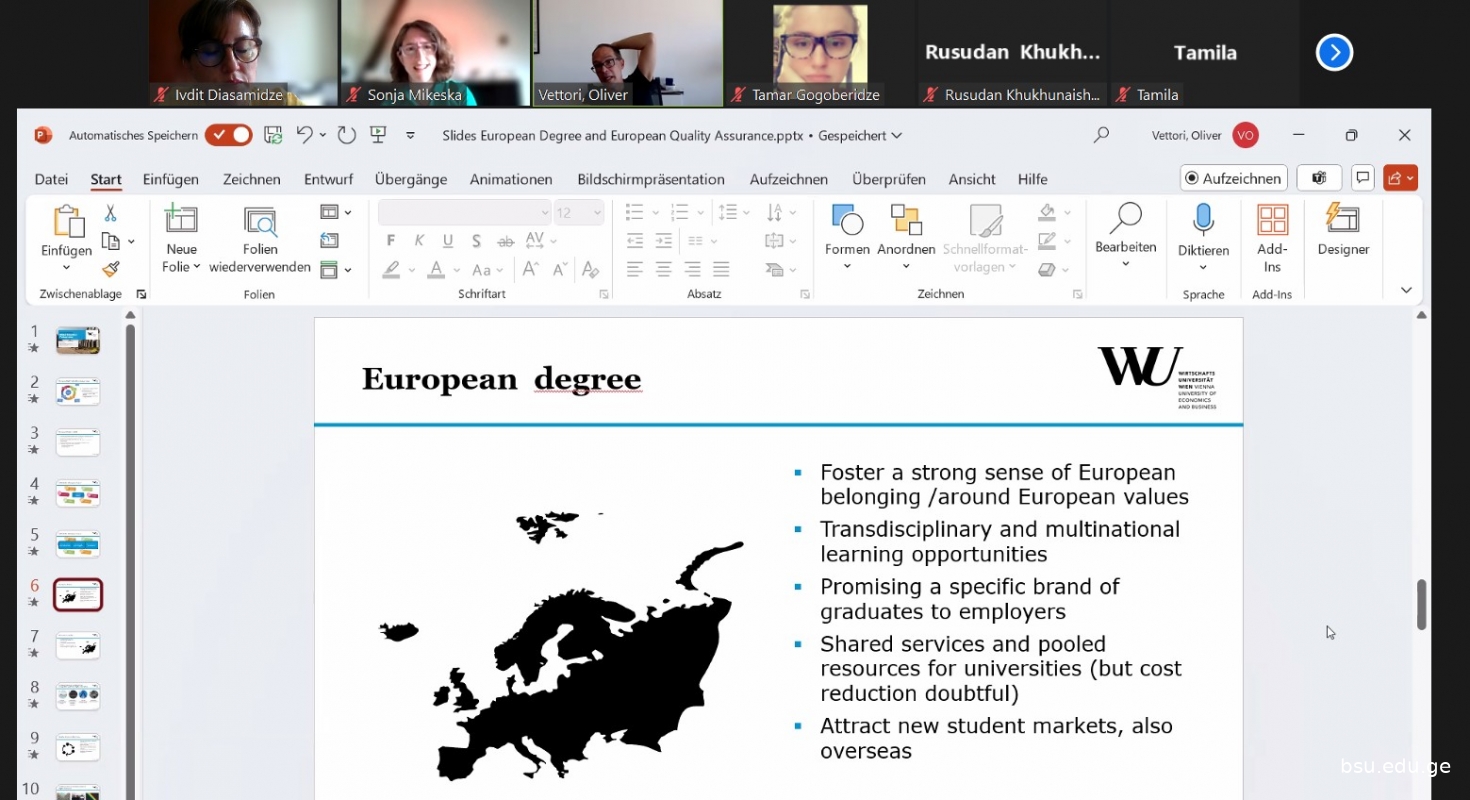The width and height of the screenshot is (1470, 800).
Task: Switch to the Bildschirmpräsentation tab
Action: point(650,179)
